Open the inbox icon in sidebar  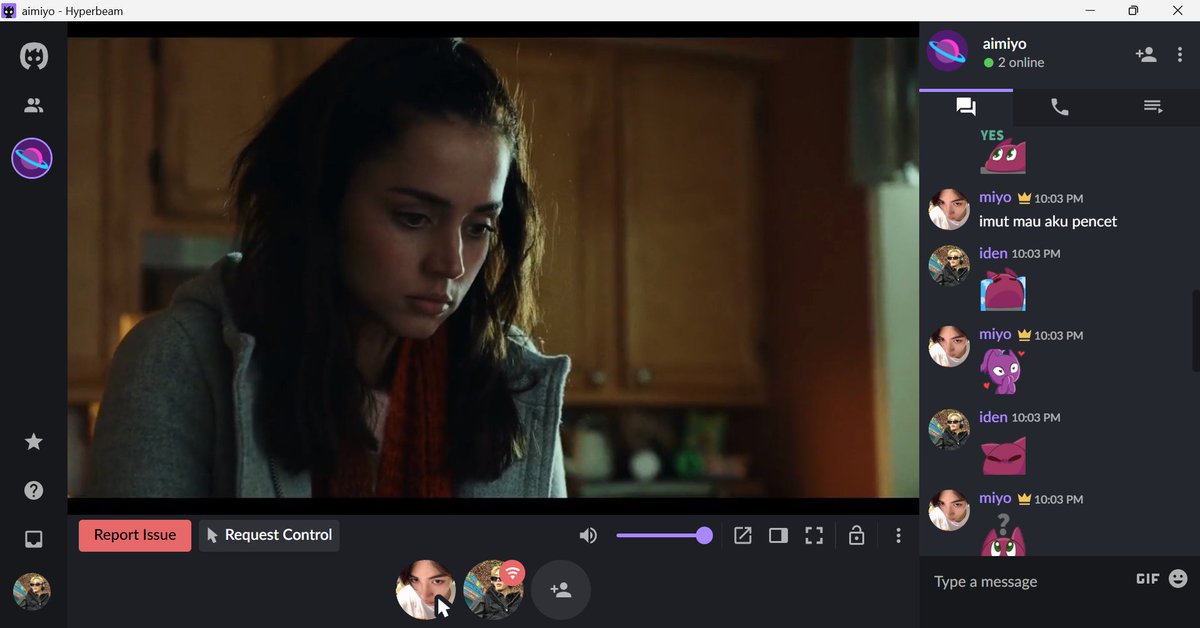tap(33, 539)
